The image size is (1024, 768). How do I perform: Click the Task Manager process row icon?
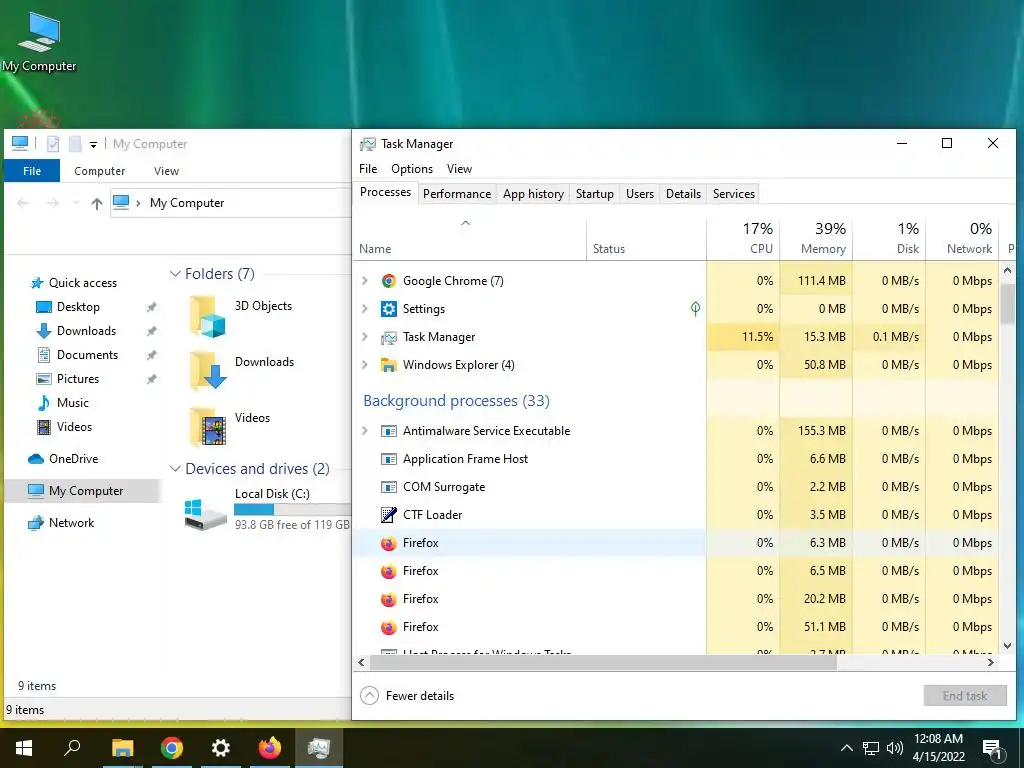pos(389,337)
